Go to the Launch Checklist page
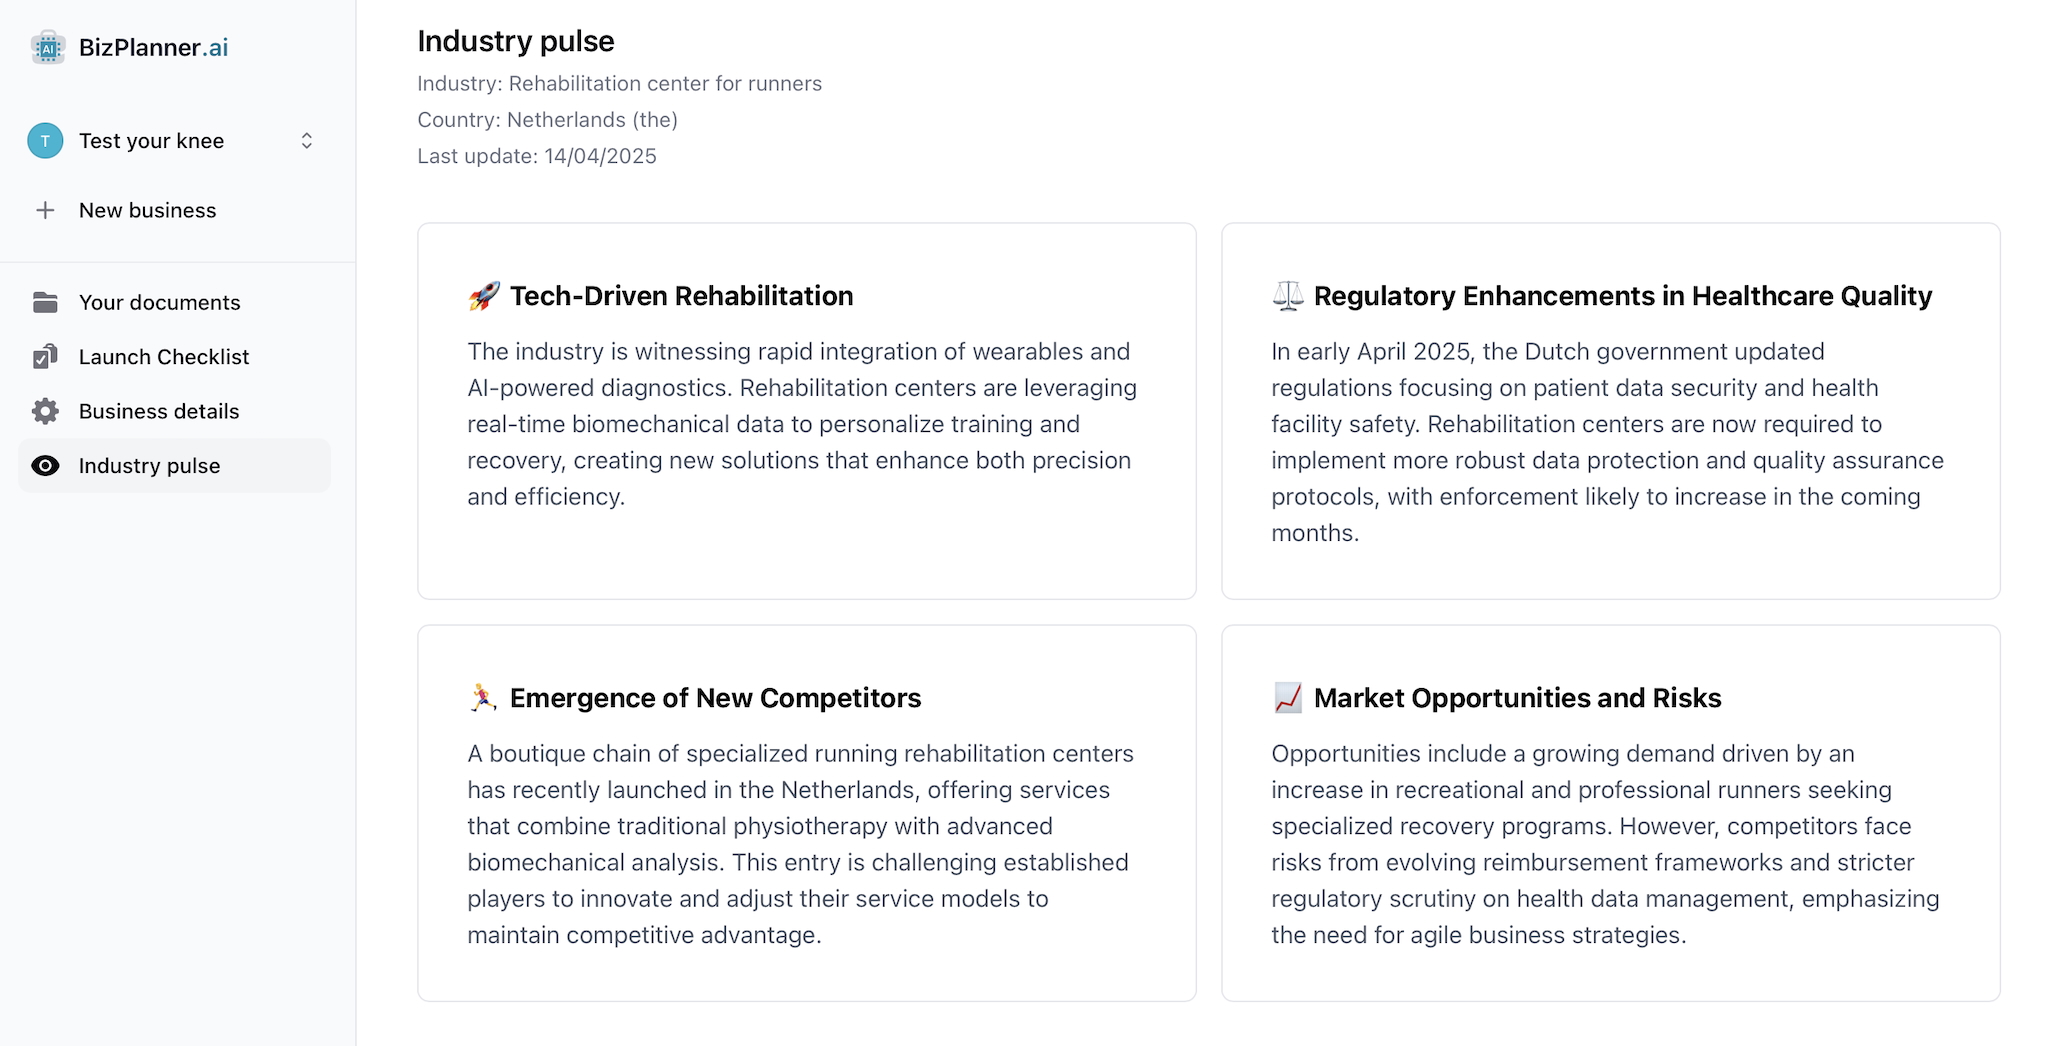2048x1046 pixels. 164,357
